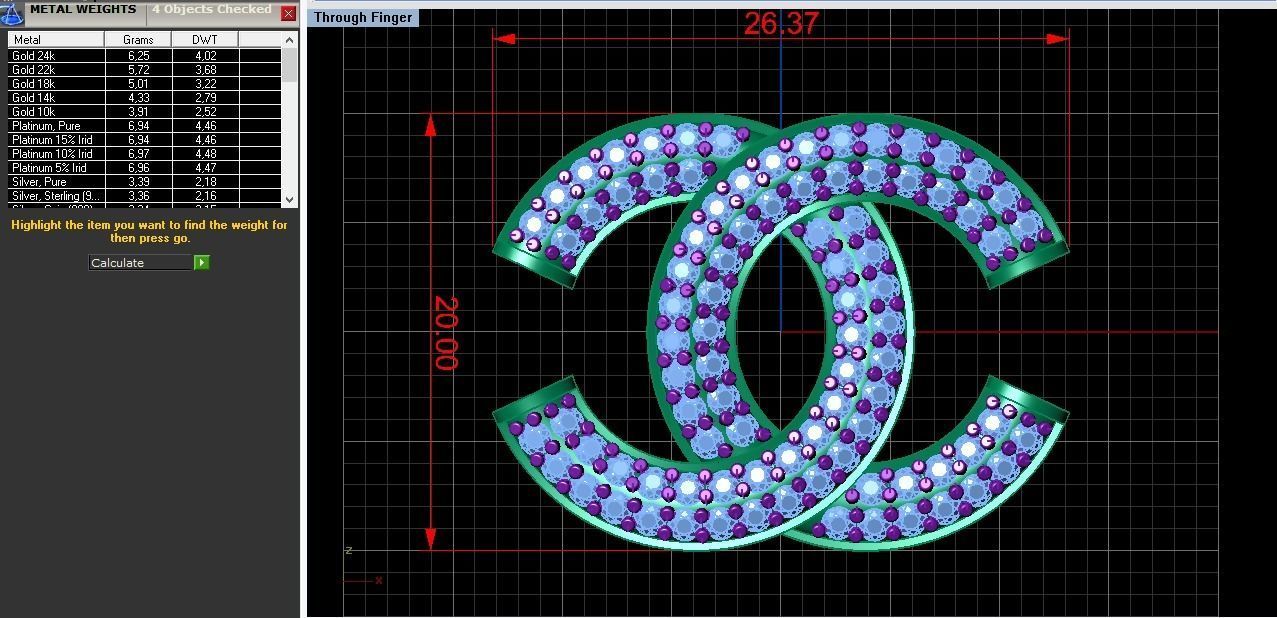Click the 4,33 grams value for Gold 14k
Viewport: 1277px width, 618px height.
(x=138, y=98)
